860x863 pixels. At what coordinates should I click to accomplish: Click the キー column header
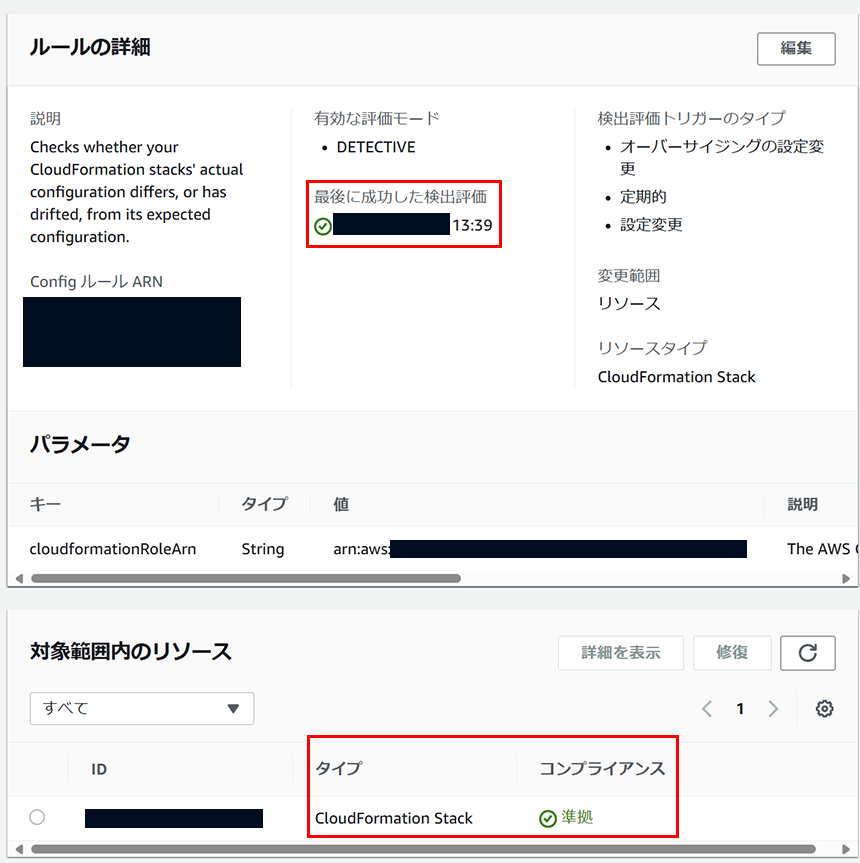(45, 504)
